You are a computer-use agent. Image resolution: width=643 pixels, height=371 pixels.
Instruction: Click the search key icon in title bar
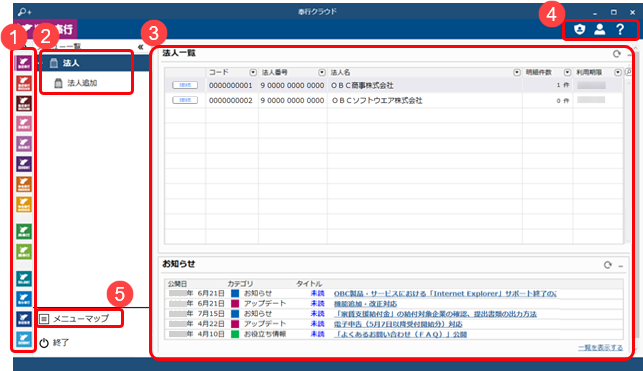pyautogui.click(x=25, y=12)
